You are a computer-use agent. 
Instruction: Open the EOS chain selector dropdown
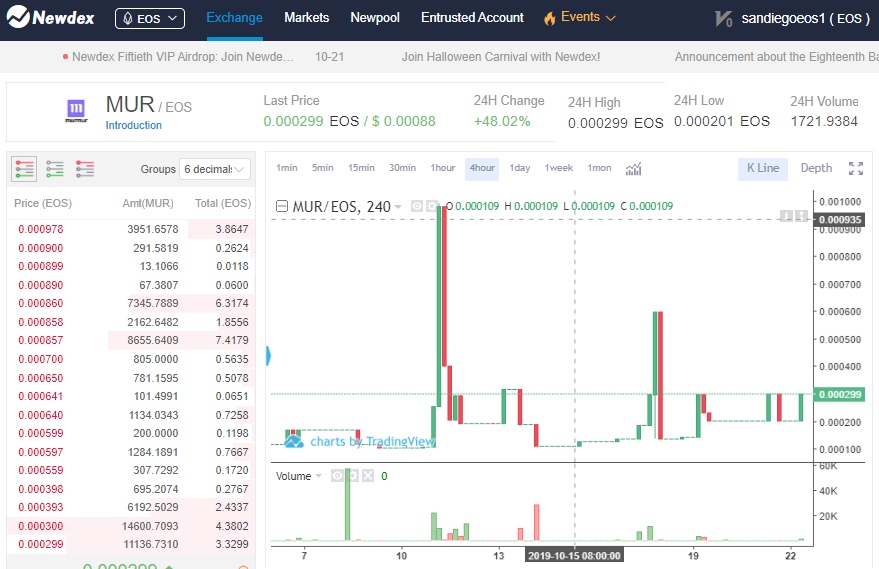(x=150, y=18)
